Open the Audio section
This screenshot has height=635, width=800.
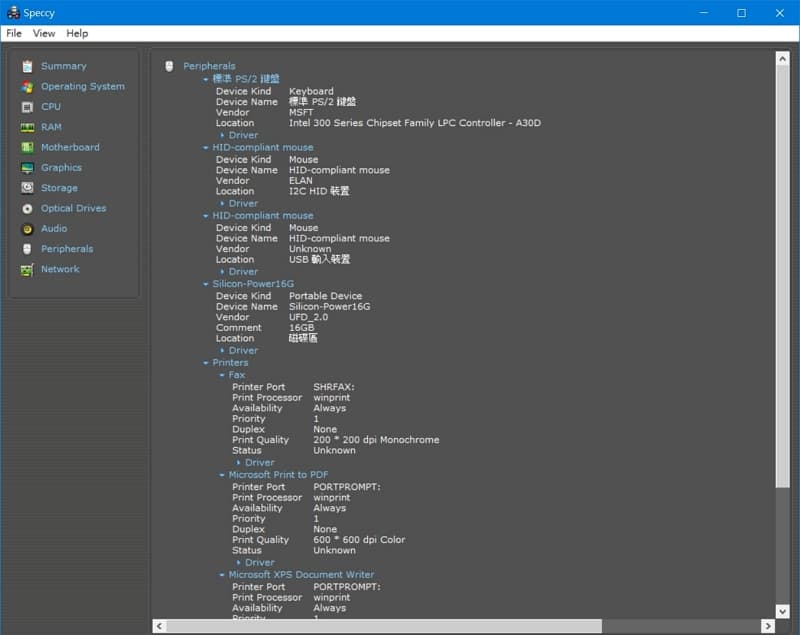[54, 229]
